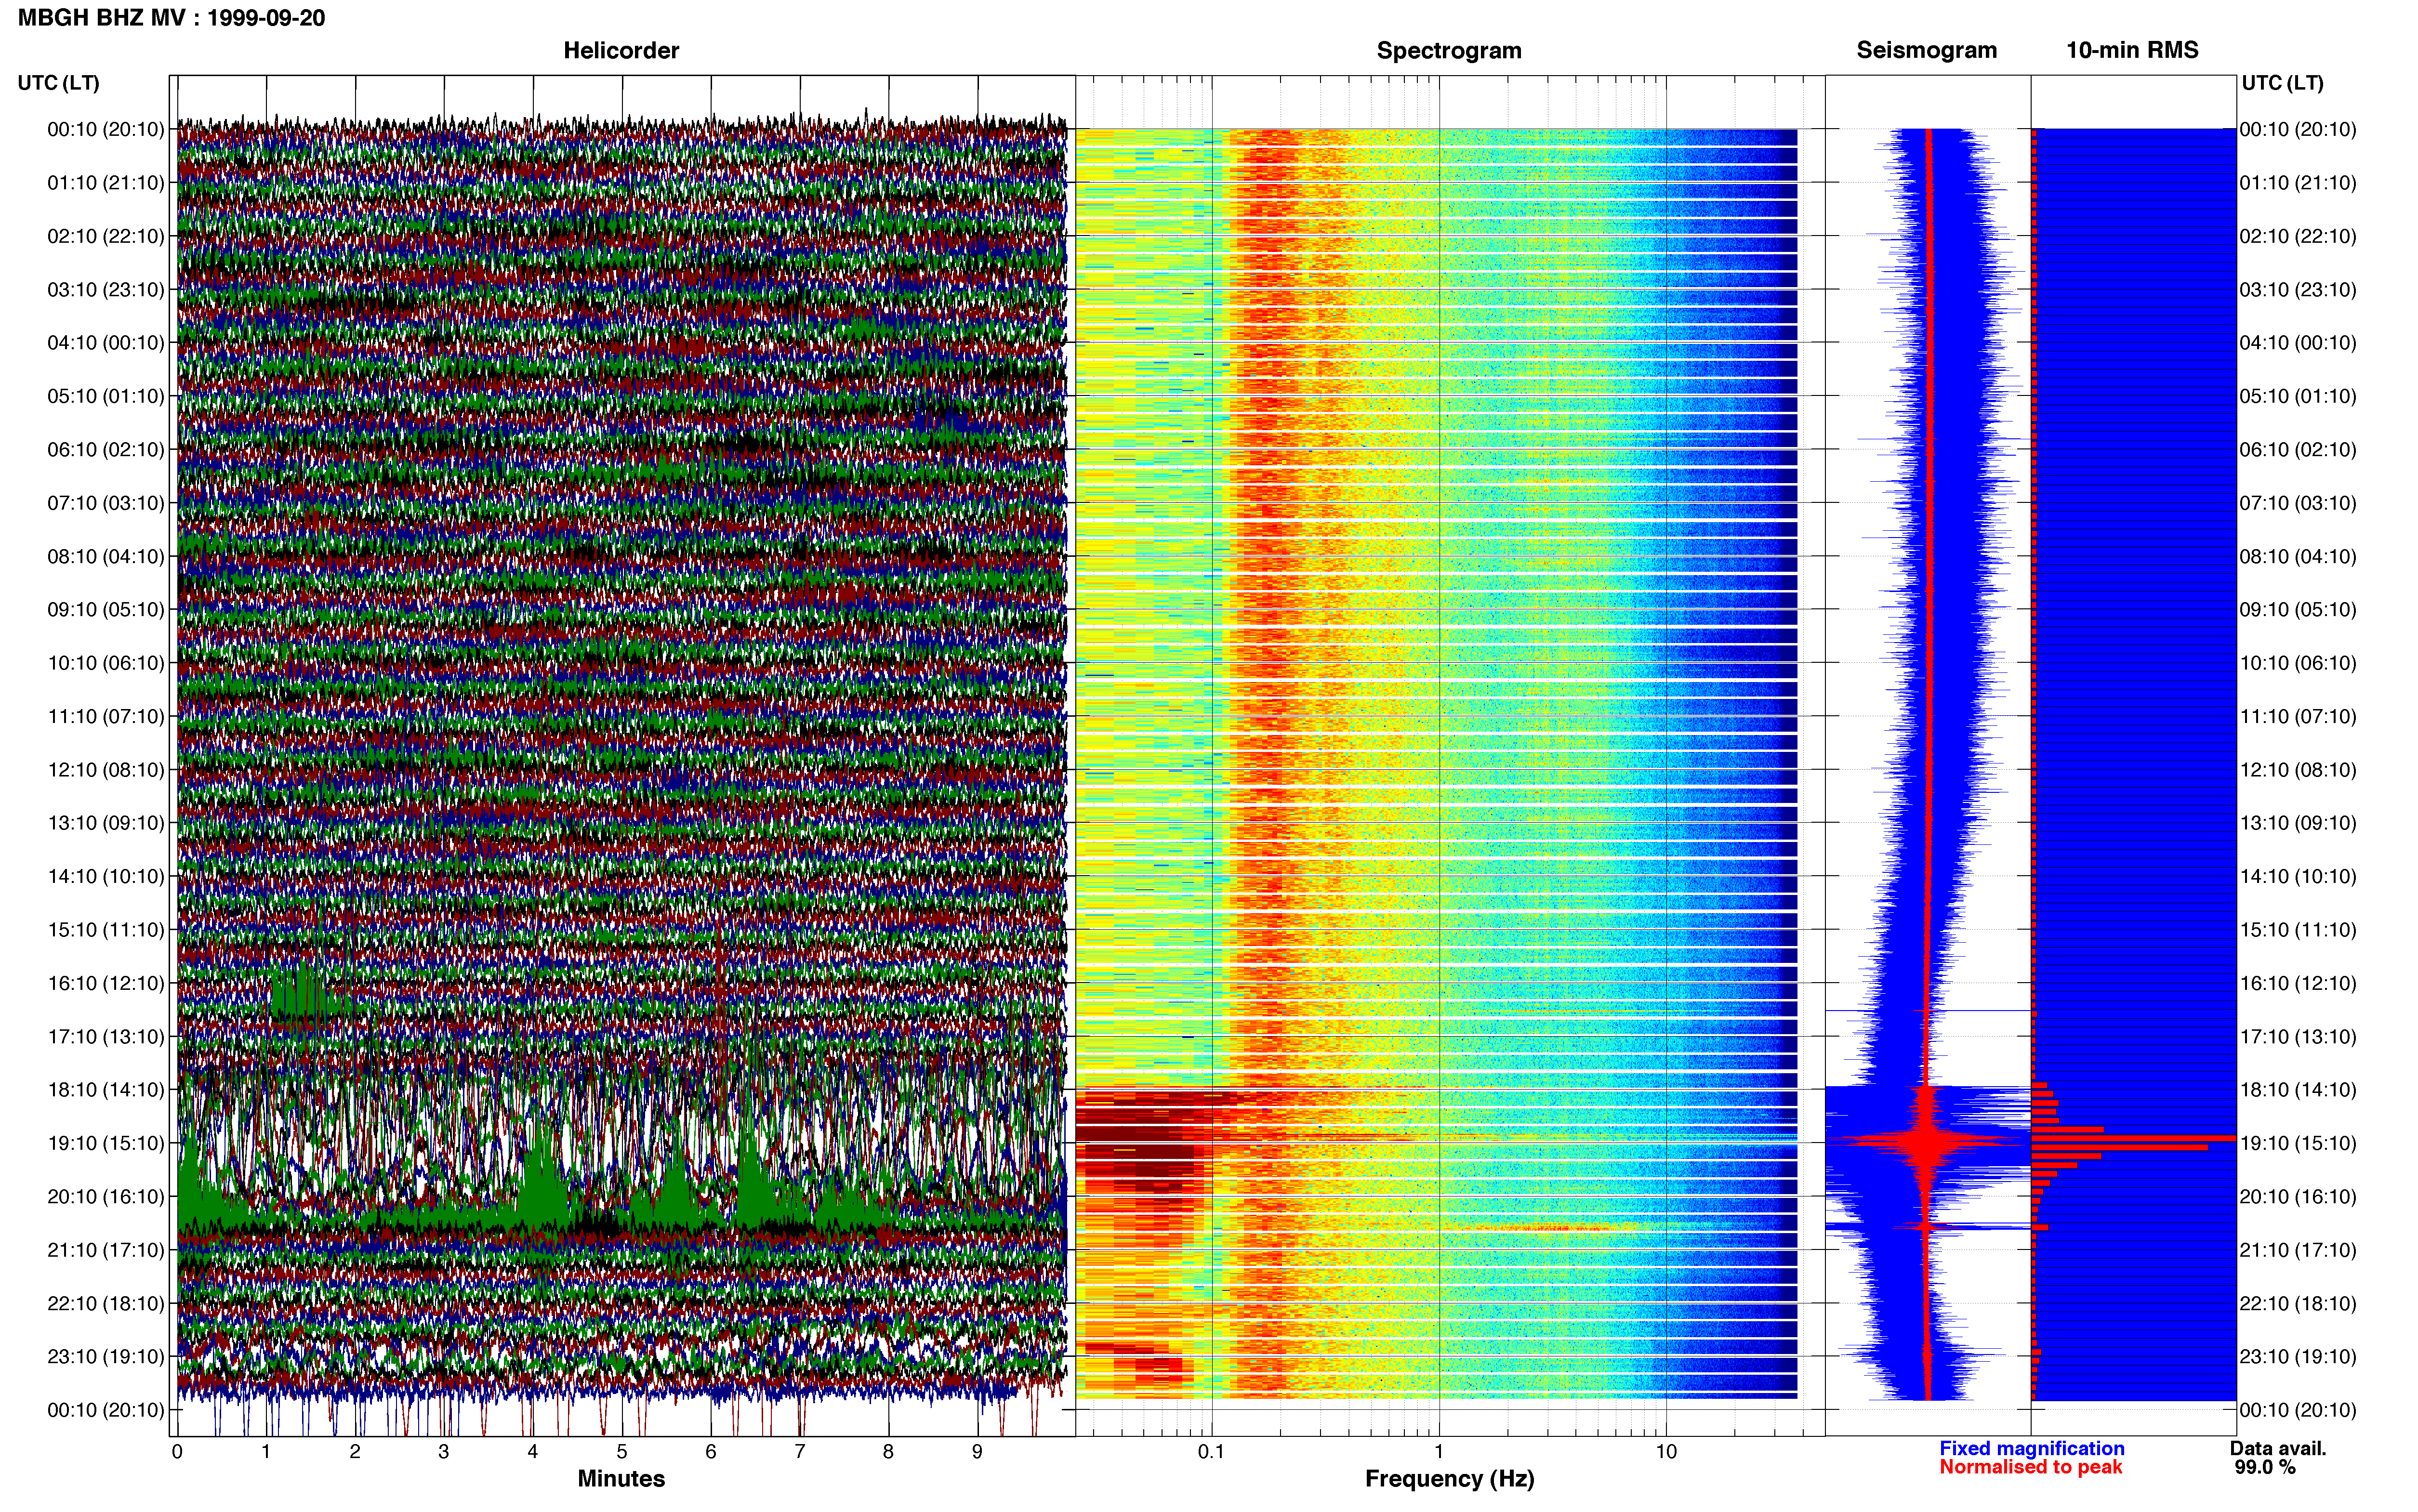Select the left time label 12:10 (08:10)
Image resolution: width=2418 pixels, height=1512 pixels.
(x=105, y=770)
